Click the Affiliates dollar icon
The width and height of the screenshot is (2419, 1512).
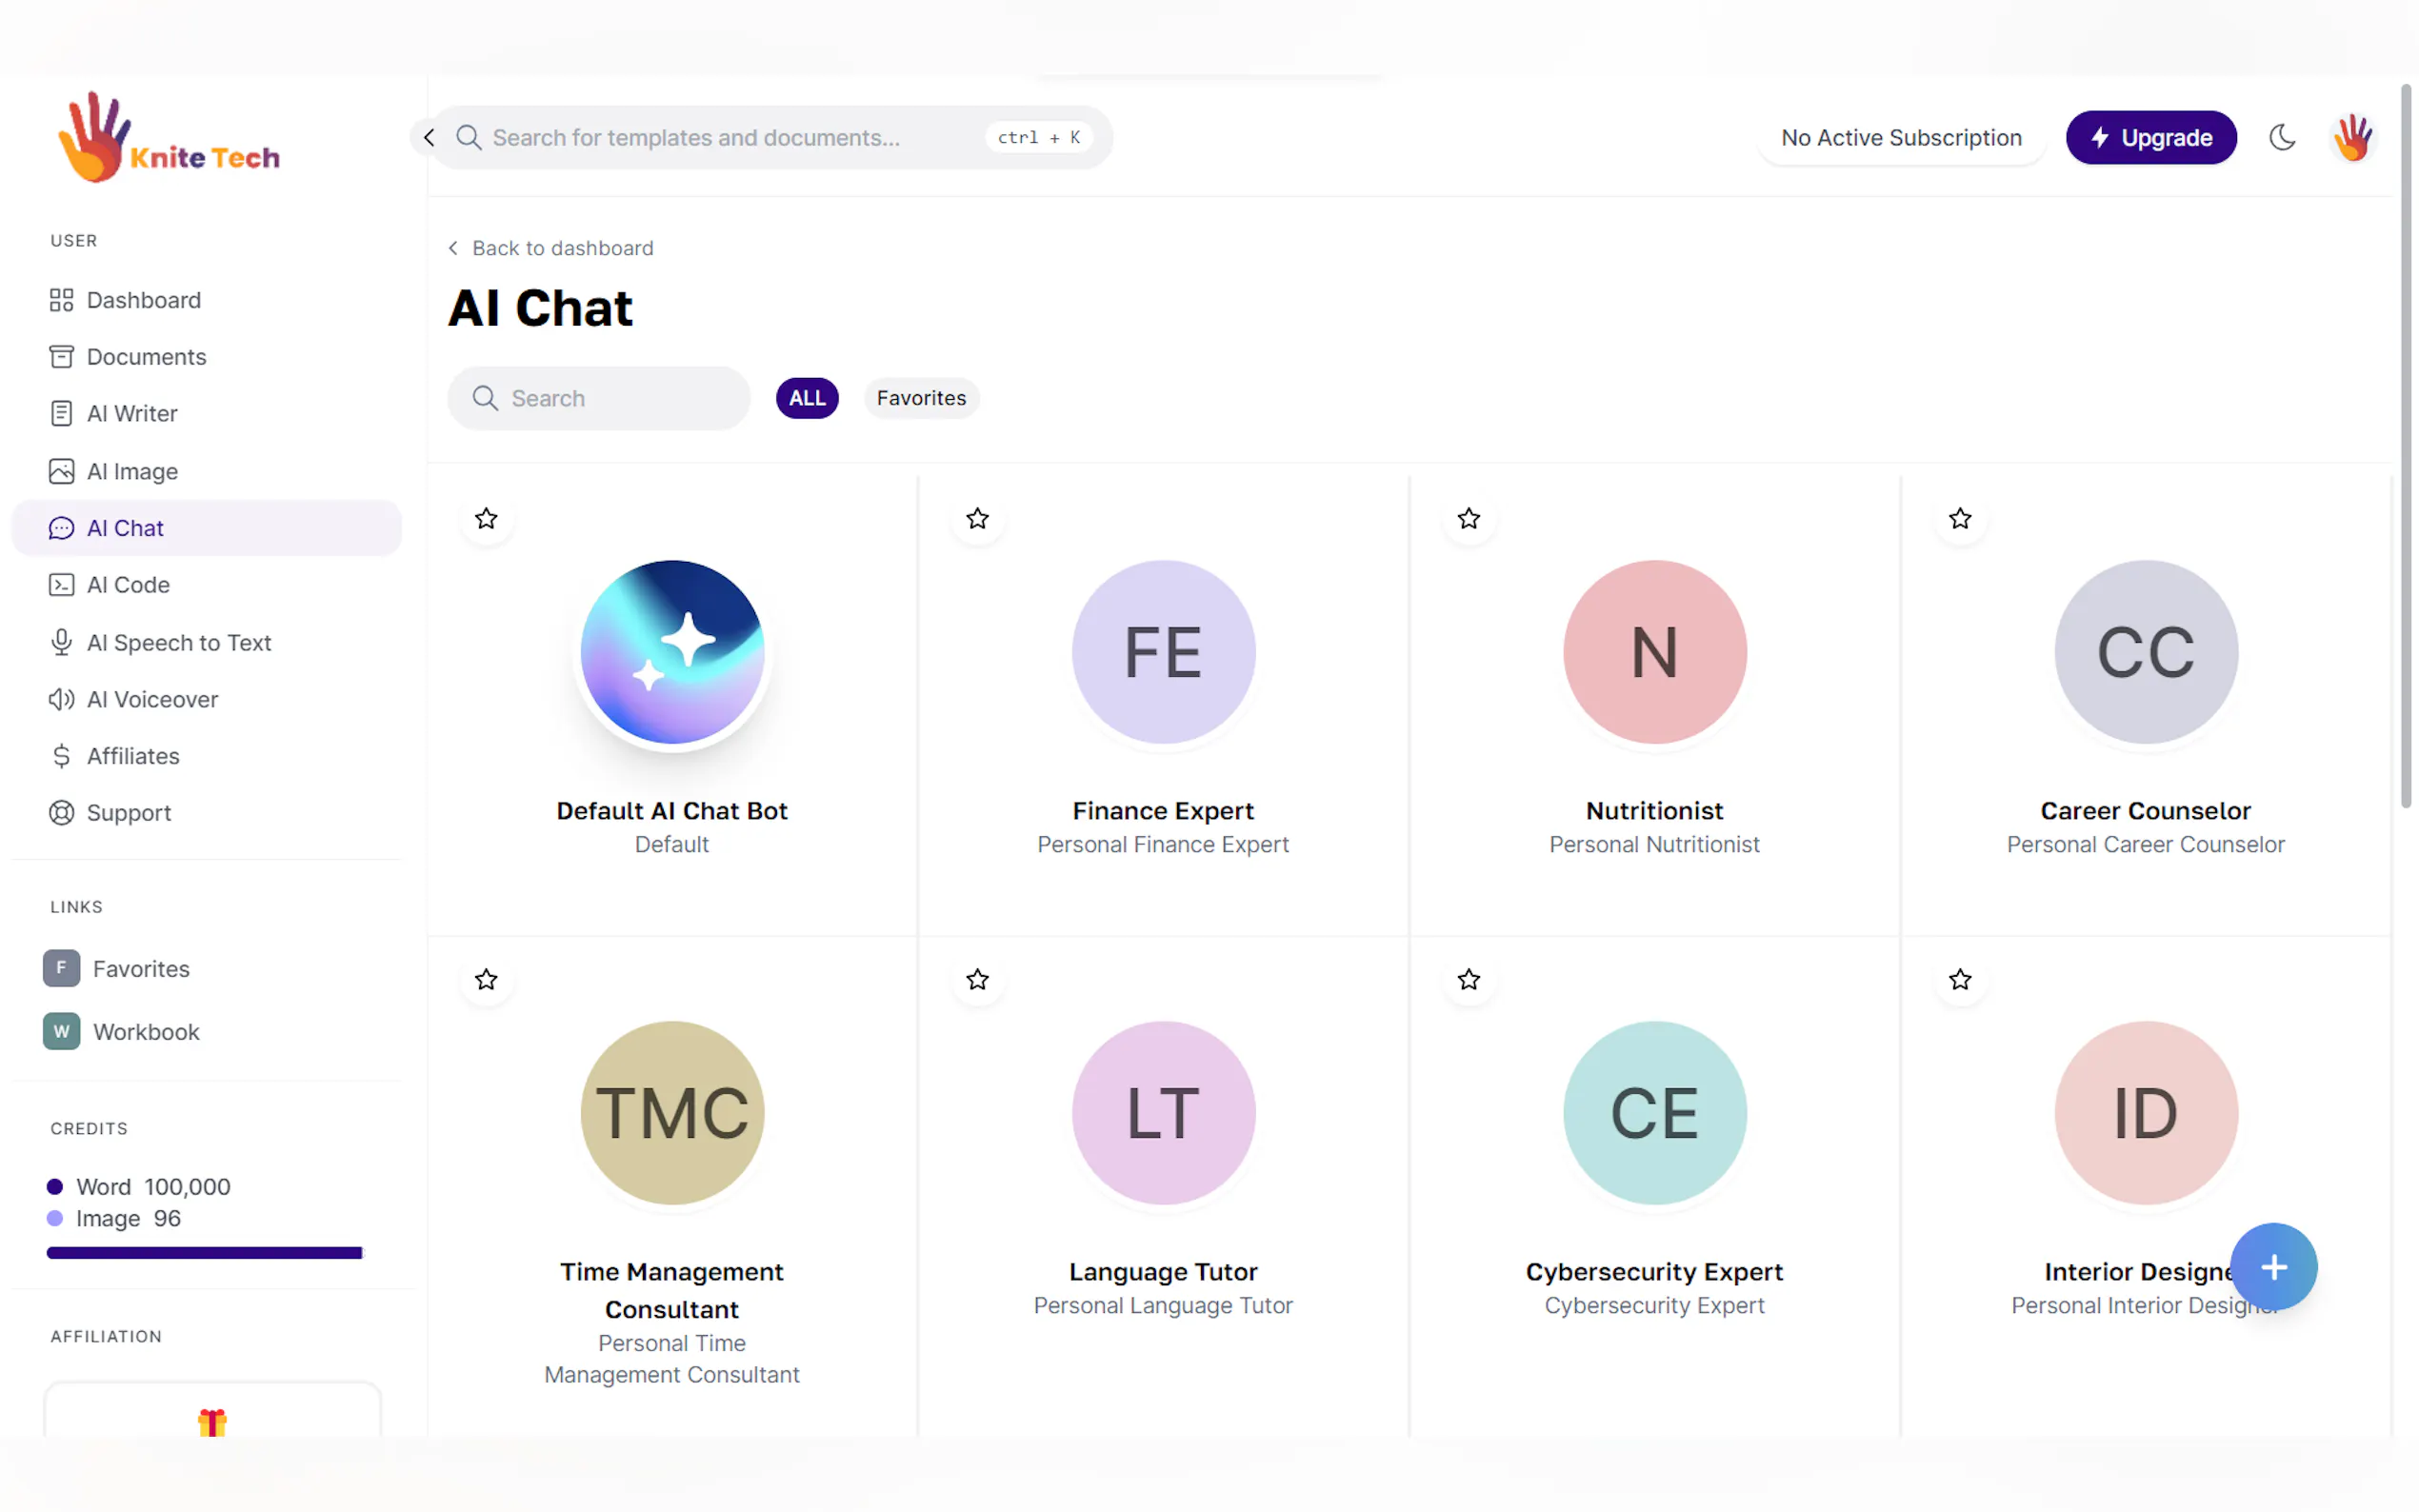pos(61,756)
